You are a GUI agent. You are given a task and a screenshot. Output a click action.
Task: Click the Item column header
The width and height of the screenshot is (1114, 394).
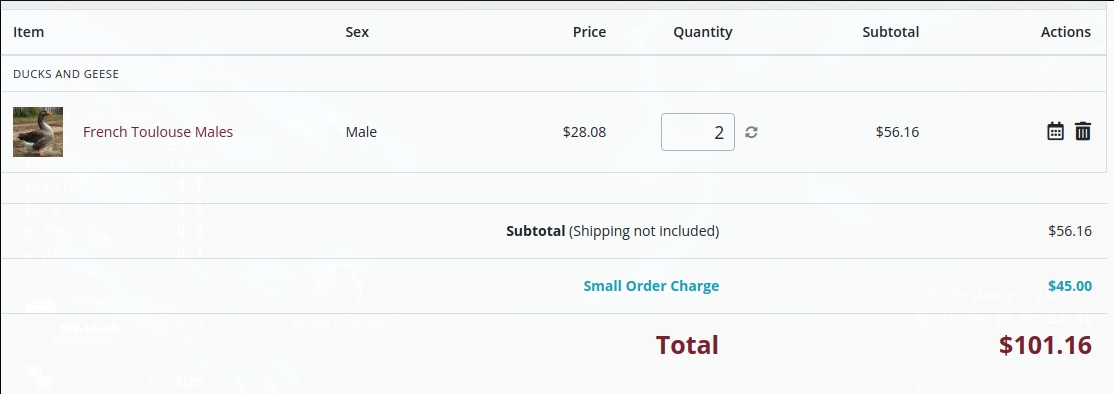coord(28,32)
